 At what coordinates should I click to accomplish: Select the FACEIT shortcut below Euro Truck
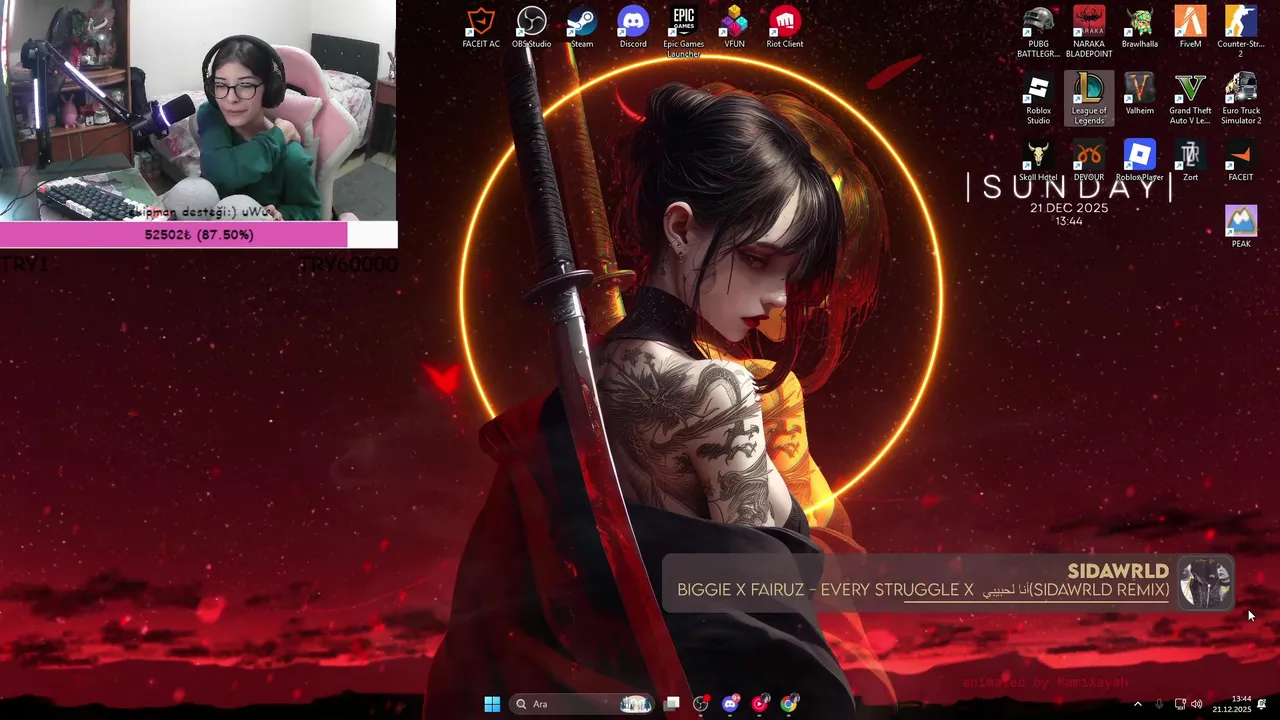(1241, 161)
